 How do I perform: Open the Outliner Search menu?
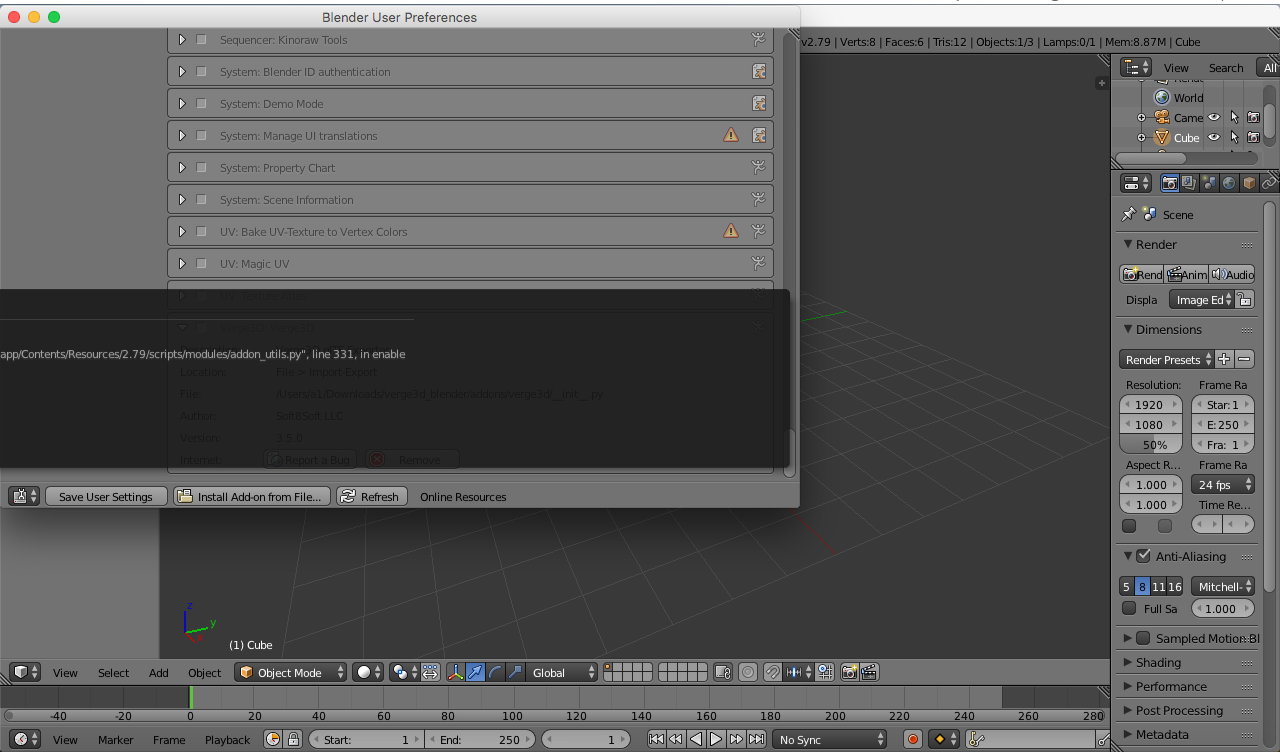point(1226,67)
